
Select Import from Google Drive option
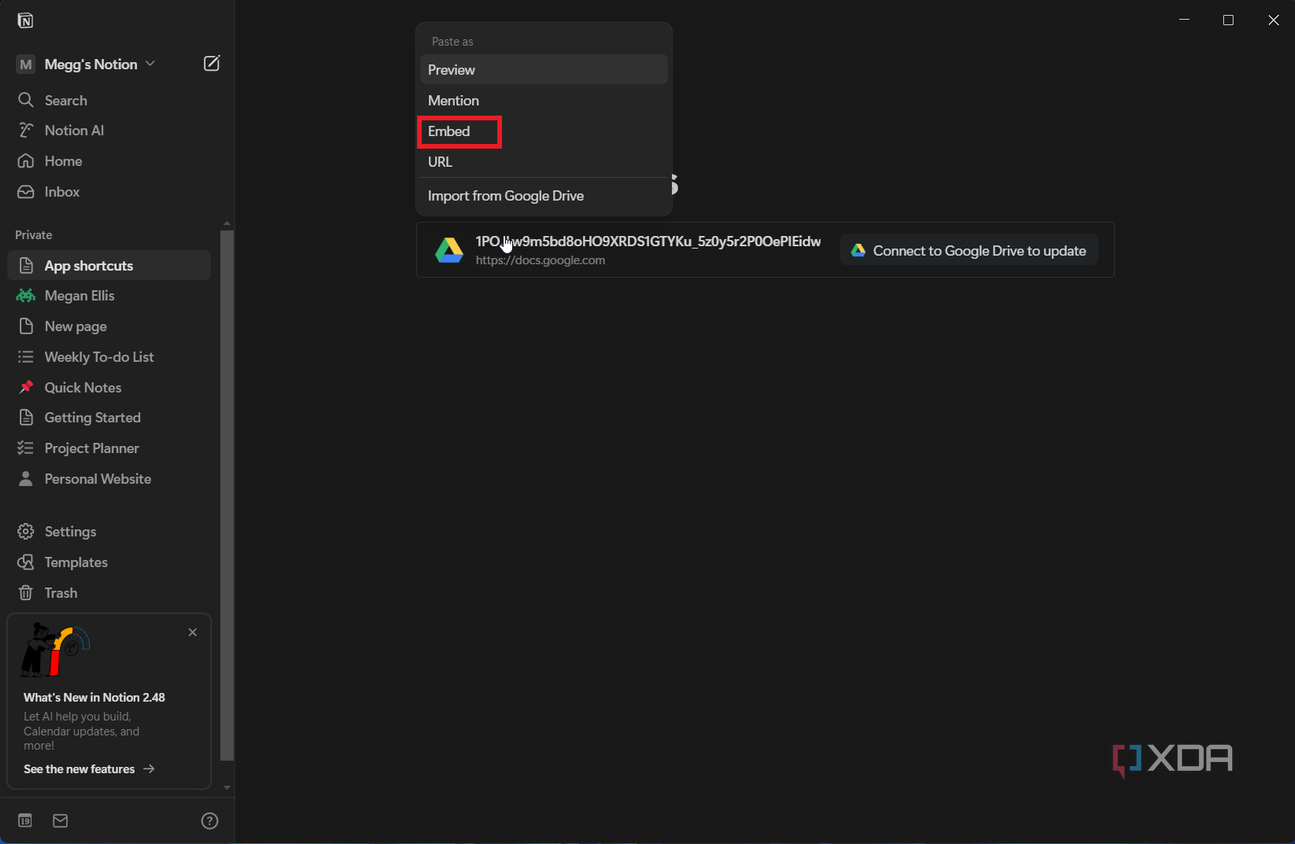coord(544,196)
